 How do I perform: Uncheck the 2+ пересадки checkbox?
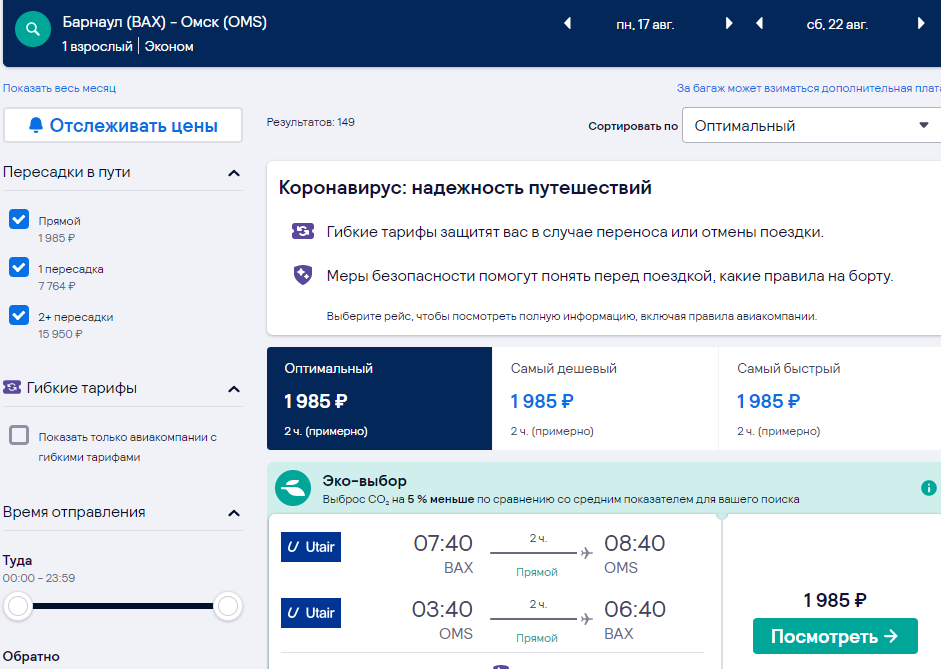coord(19,315)
